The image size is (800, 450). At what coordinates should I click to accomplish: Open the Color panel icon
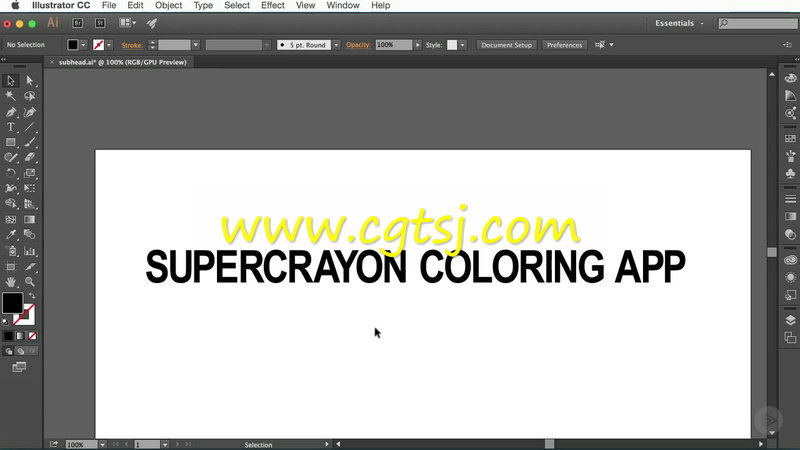[790, 78]
